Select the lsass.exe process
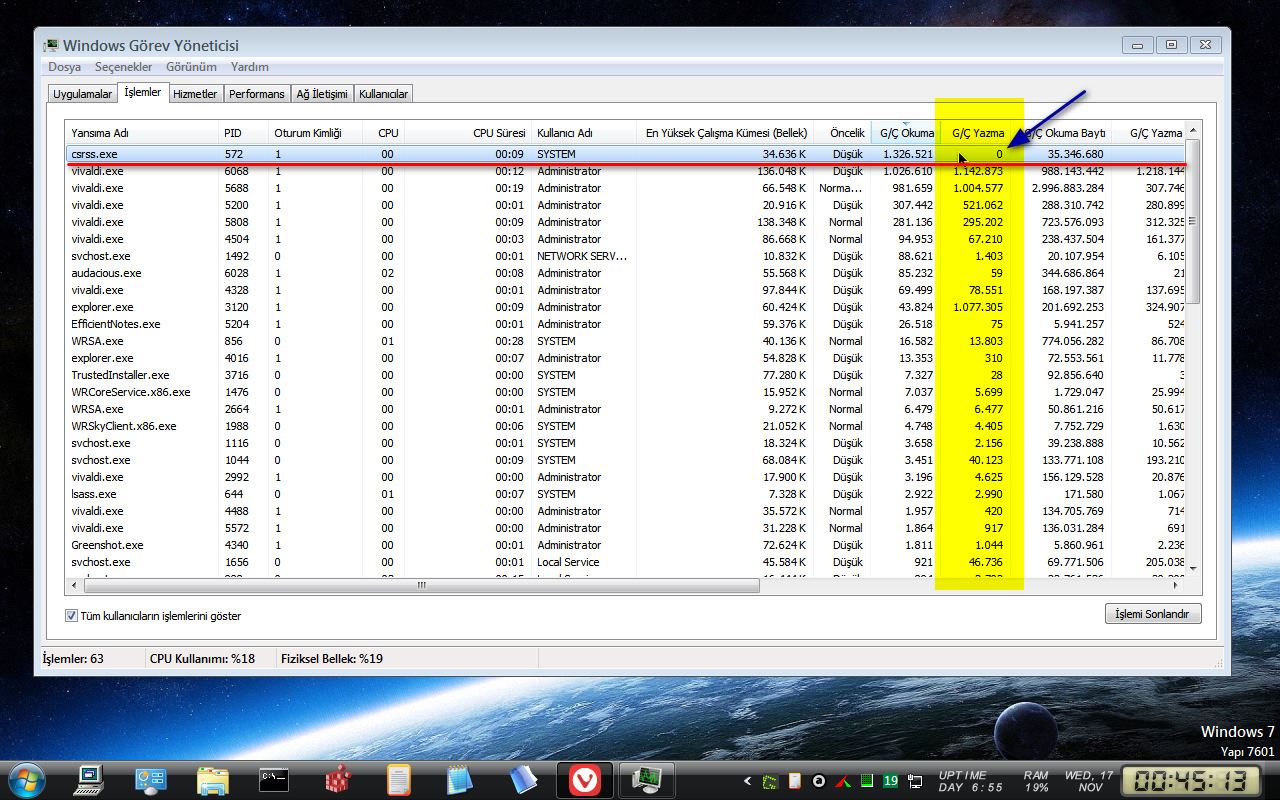The image size is (1280, 800). (625, 494)
